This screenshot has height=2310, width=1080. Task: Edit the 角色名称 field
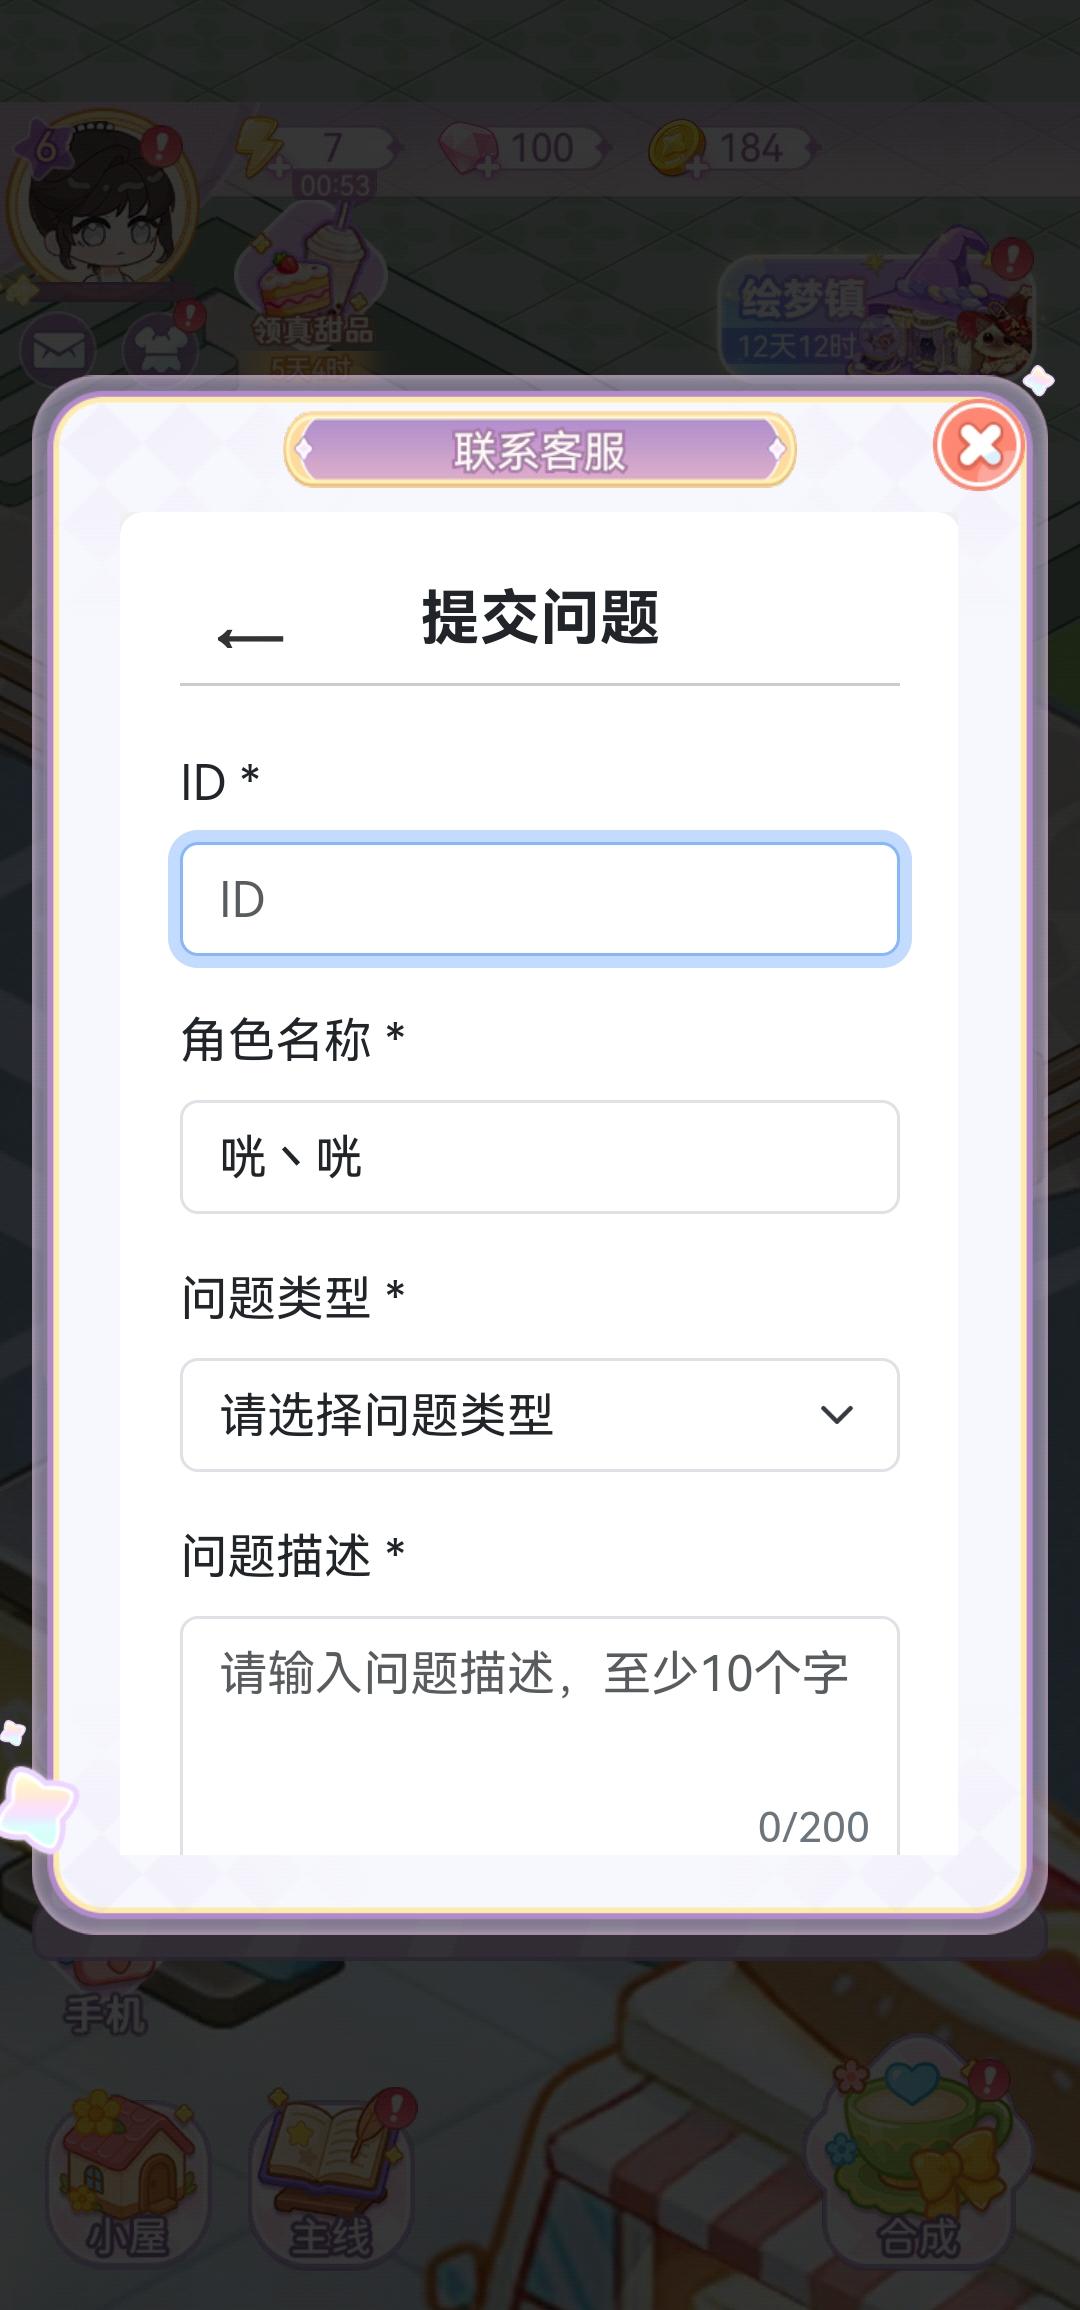coord(540,1157)
